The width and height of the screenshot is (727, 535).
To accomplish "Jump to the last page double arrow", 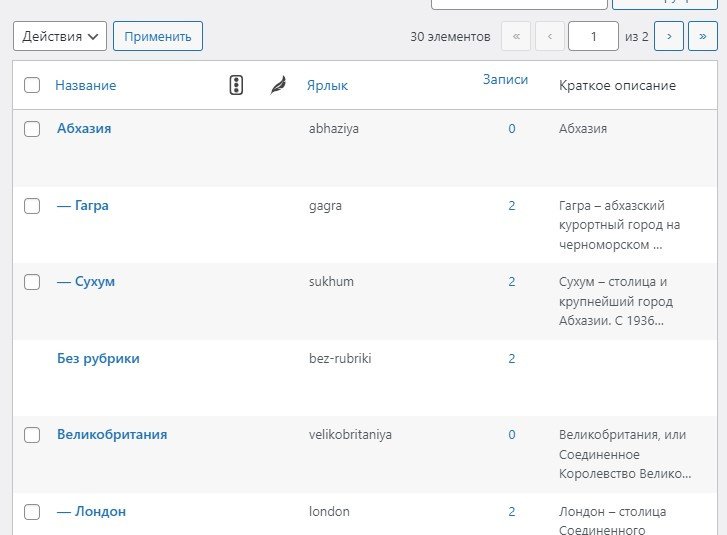I will point(703,36).
